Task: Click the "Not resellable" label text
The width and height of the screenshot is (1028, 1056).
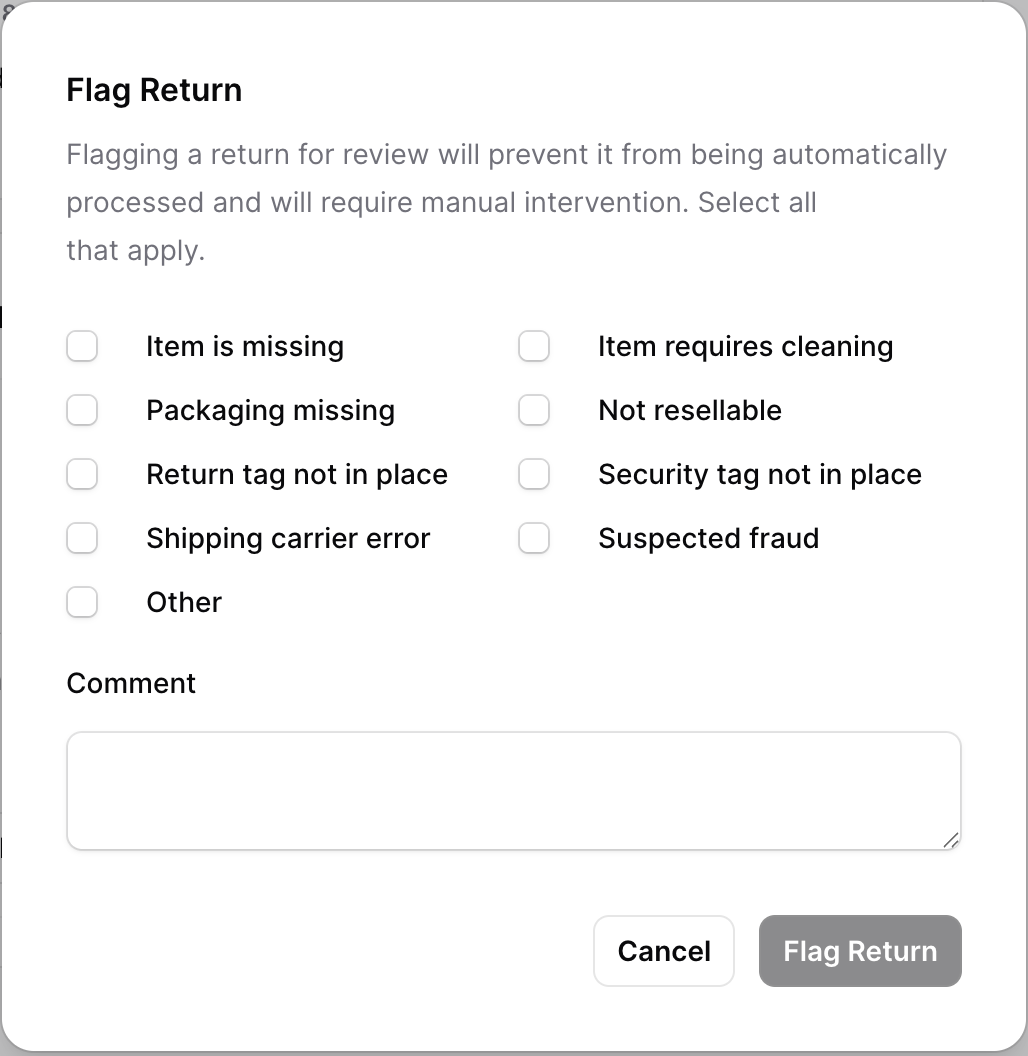Action: [x=689, y=410]
